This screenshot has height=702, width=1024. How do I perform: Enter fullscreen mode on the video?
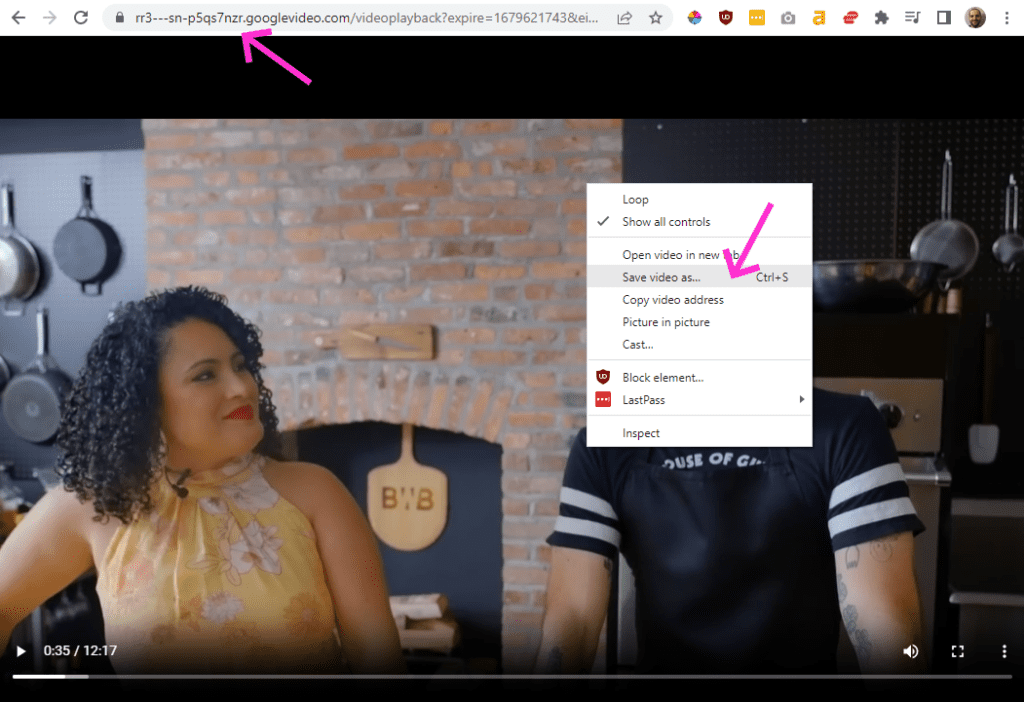[957, 651]
